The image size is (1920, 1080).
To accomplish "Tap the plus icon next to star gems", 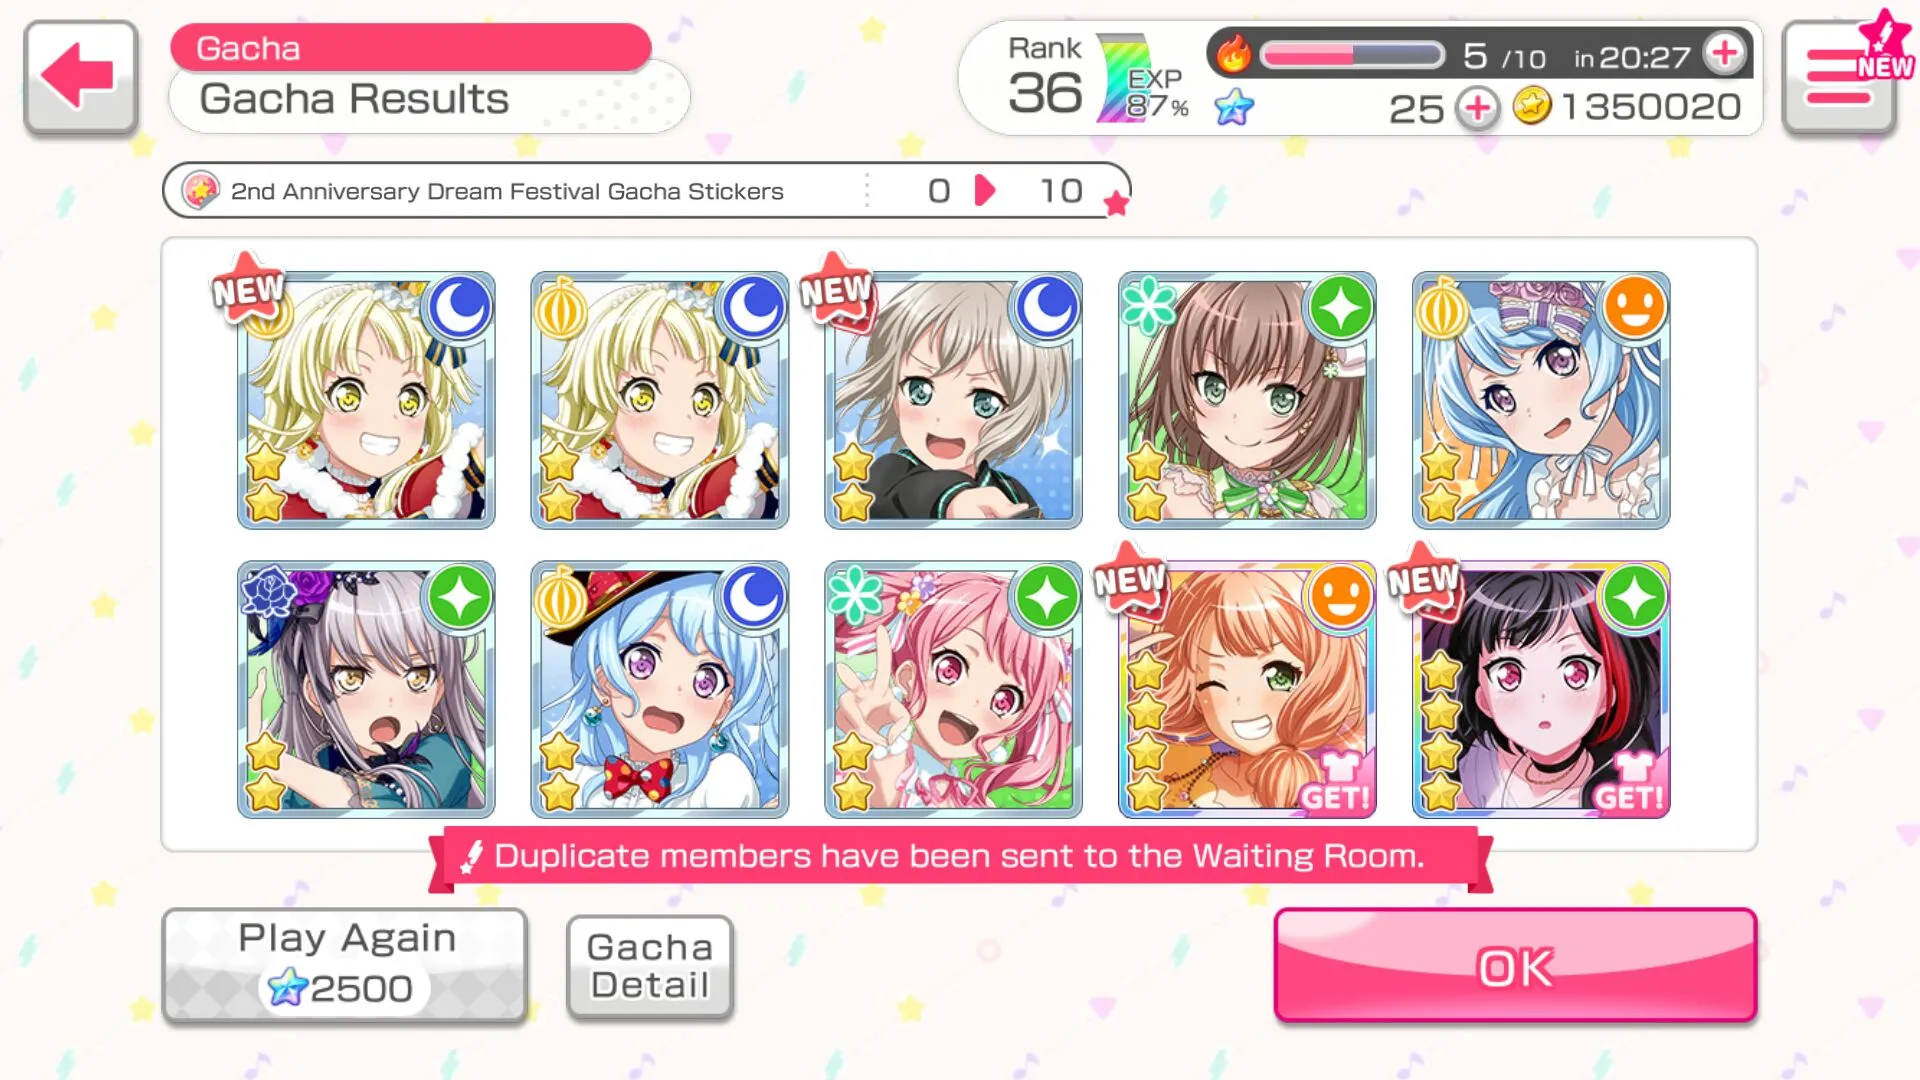I will pyautogui.click(x=1477, y=107).
